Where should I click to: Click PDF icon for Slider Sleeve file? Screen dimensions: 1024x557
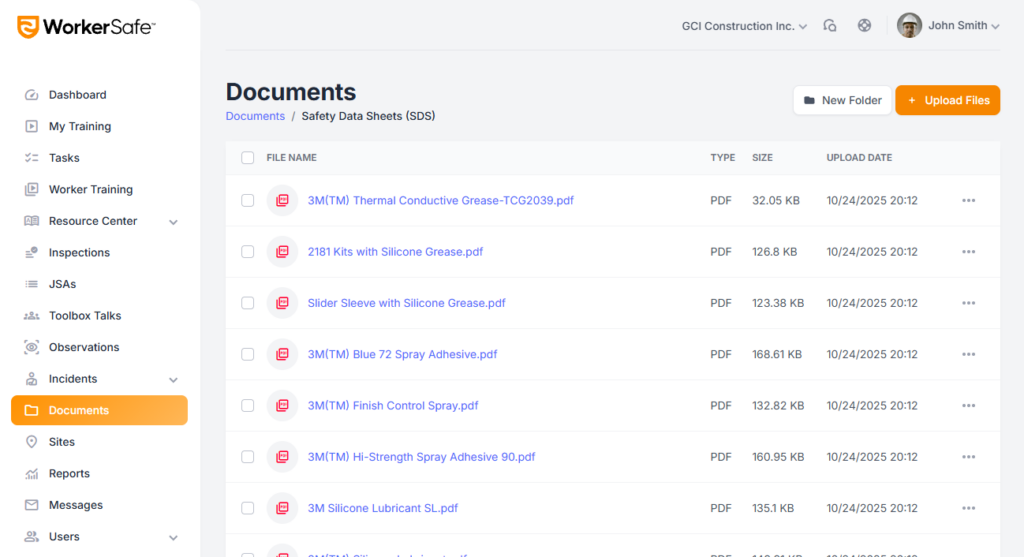[282, 303]
